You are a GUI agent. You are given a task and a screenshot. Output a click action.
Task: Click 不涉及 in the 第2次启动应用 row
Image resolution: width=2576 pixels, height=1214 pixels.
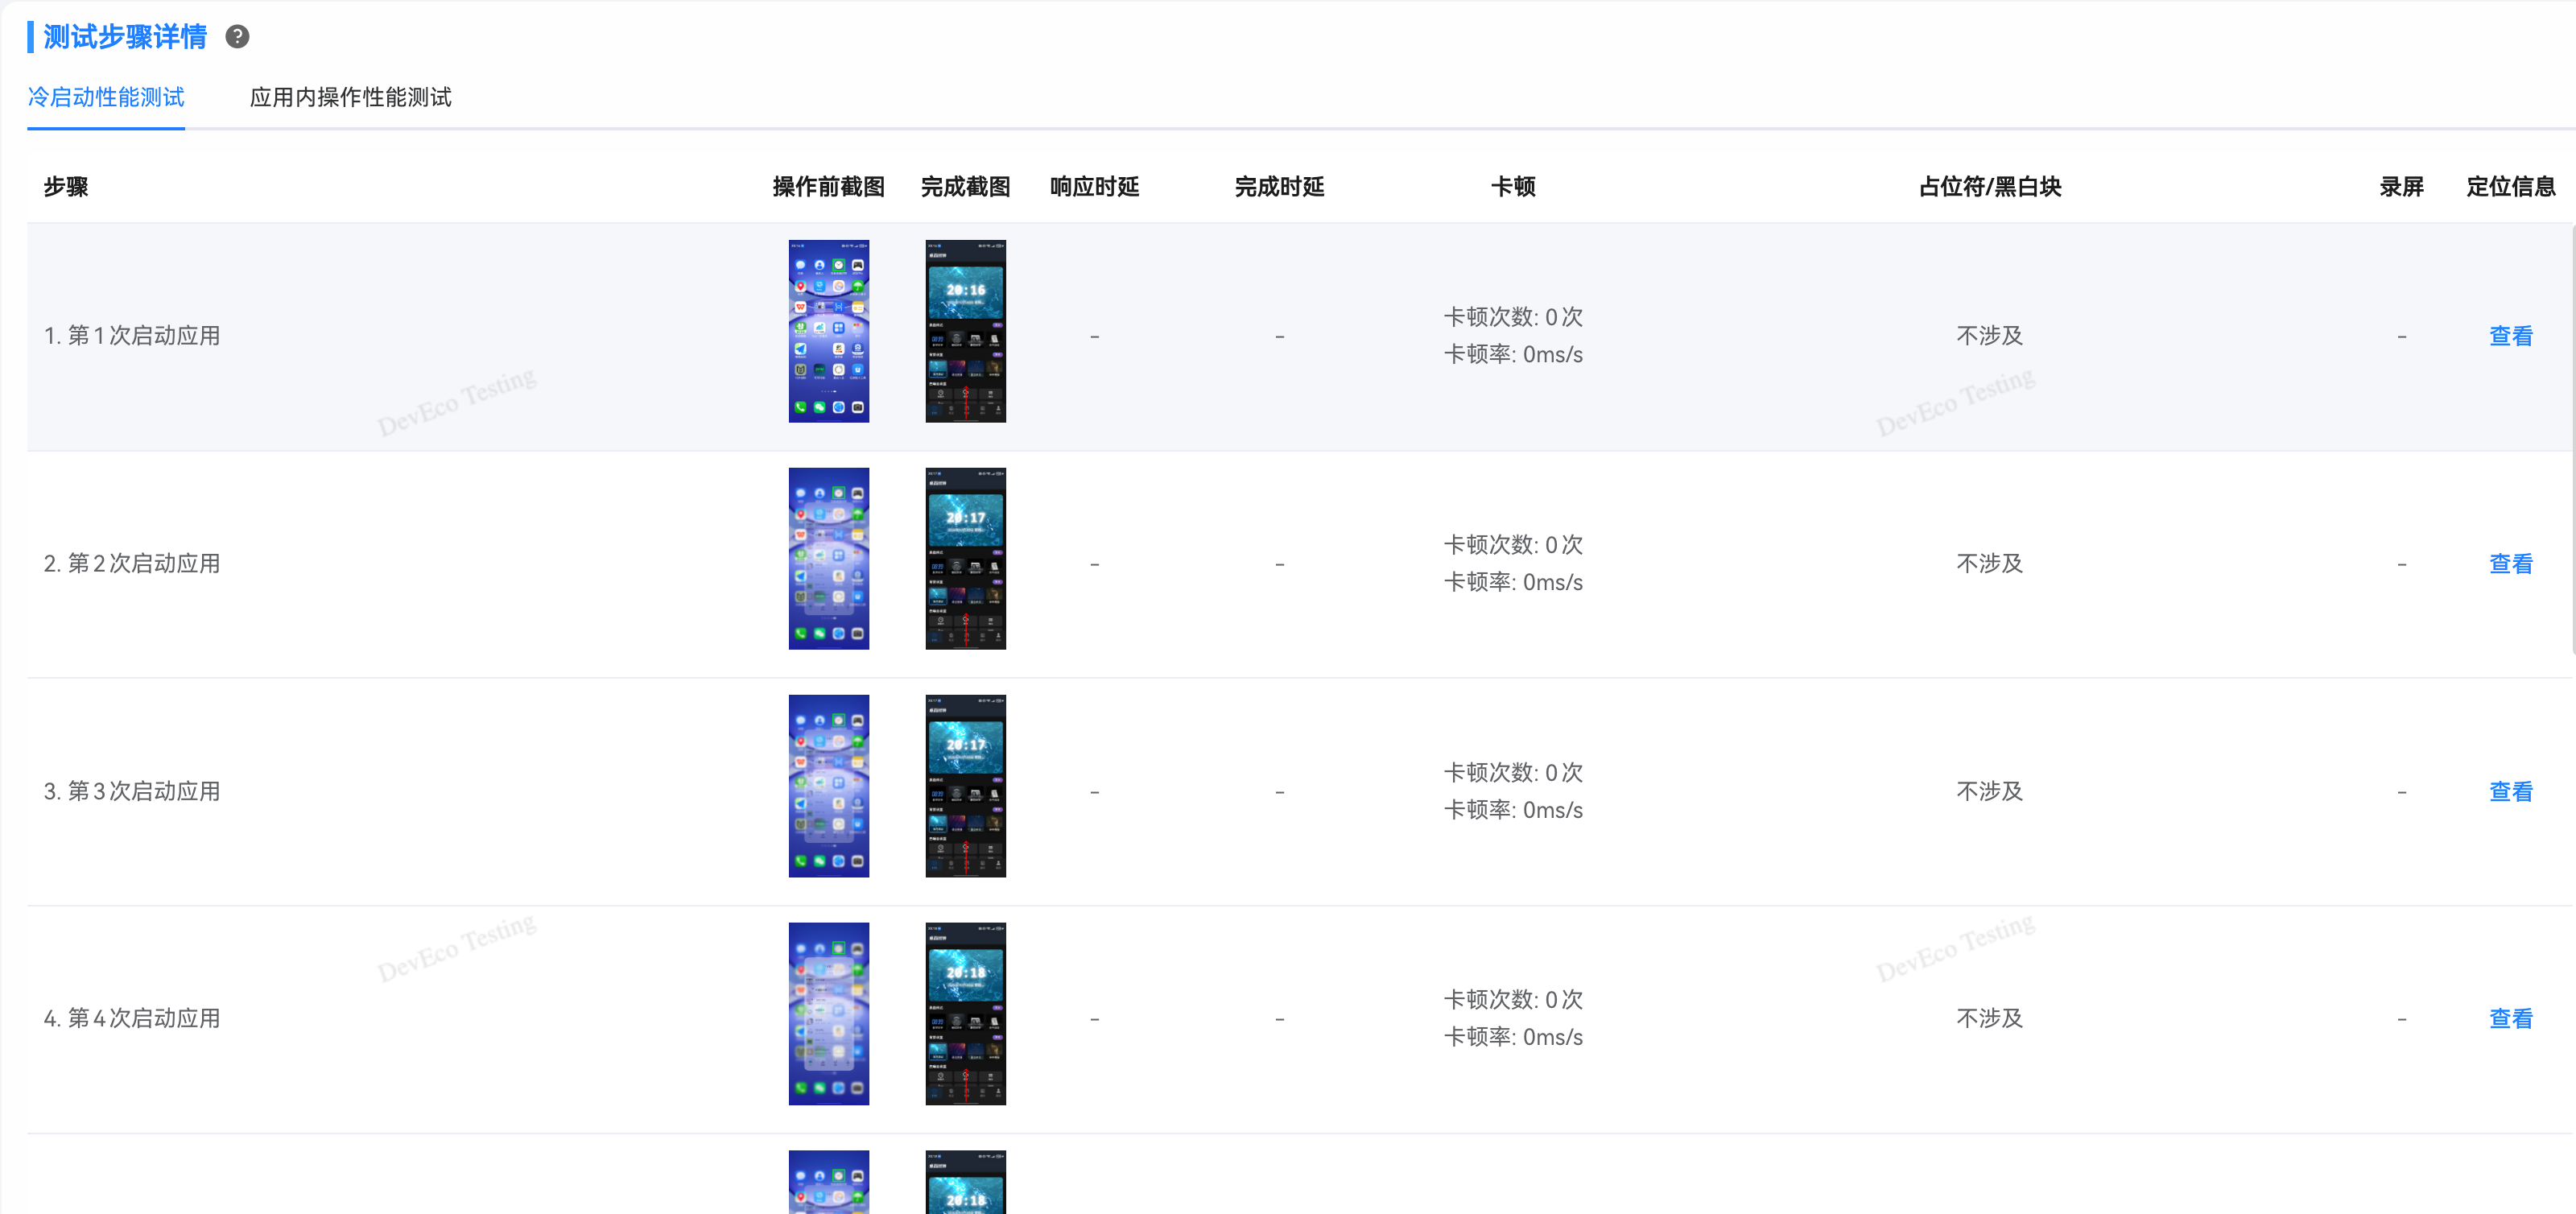pos(1990,564)
